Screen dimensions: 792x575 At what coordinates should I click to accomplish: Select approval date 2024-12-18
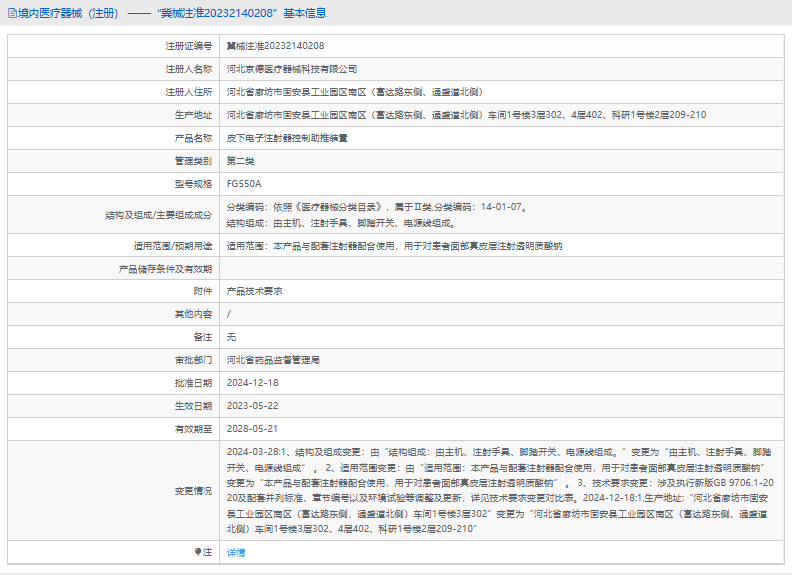click(x=253, y=382)
